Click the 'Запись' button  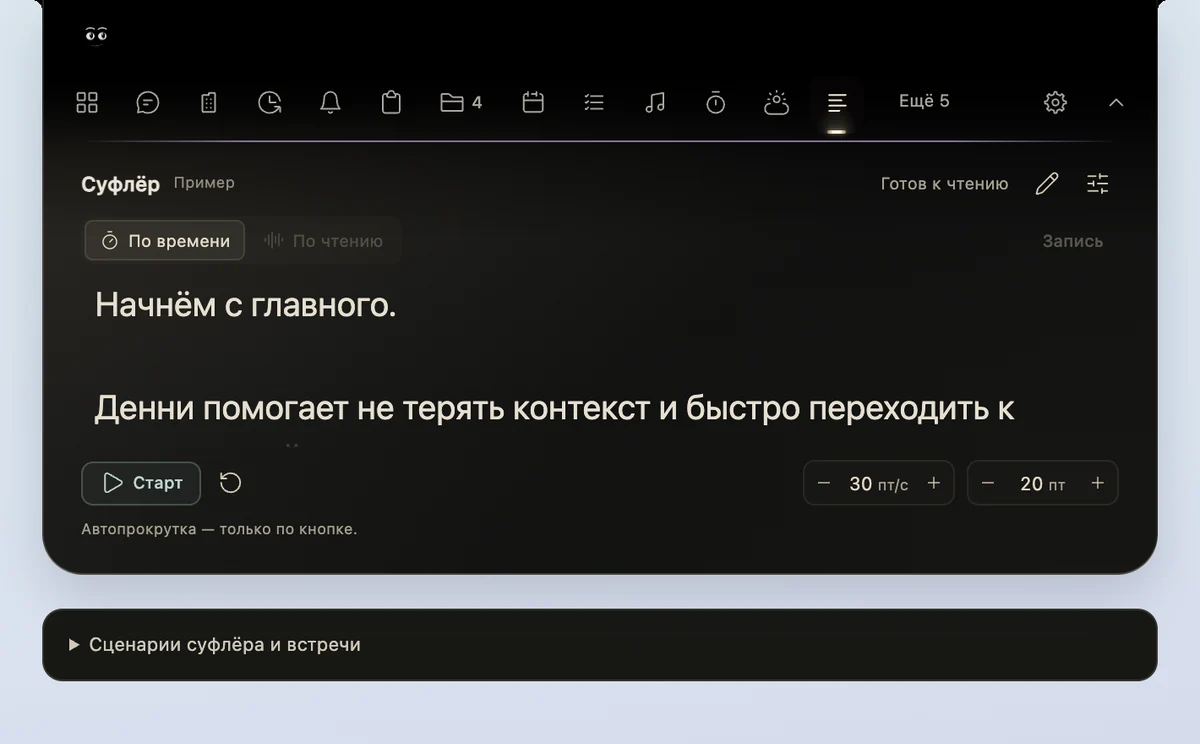point(1073,241)
